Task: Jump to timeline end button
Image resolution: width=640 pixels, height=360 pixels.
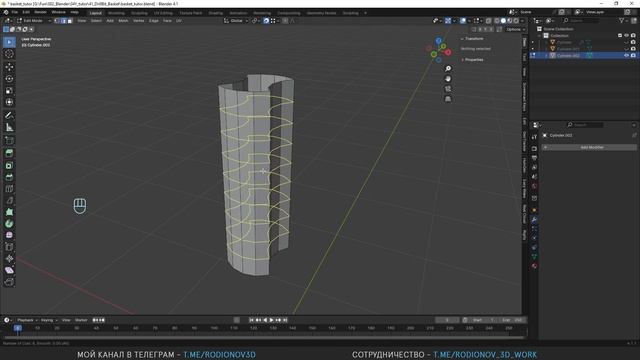Action: pos(285,320)
